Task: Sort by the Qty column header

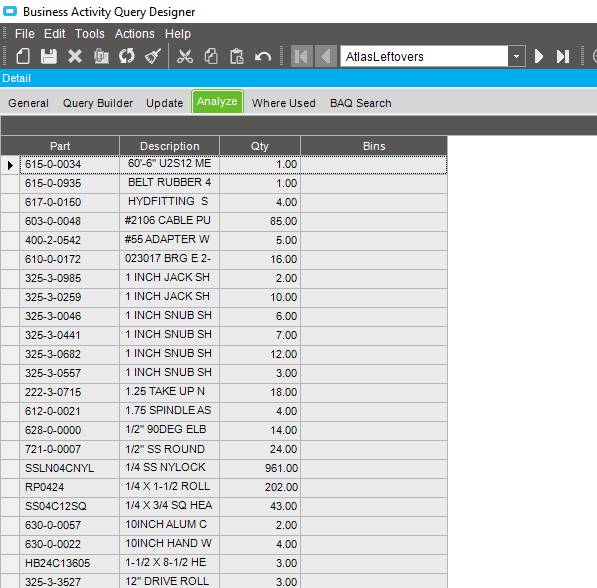Action: 260,146
